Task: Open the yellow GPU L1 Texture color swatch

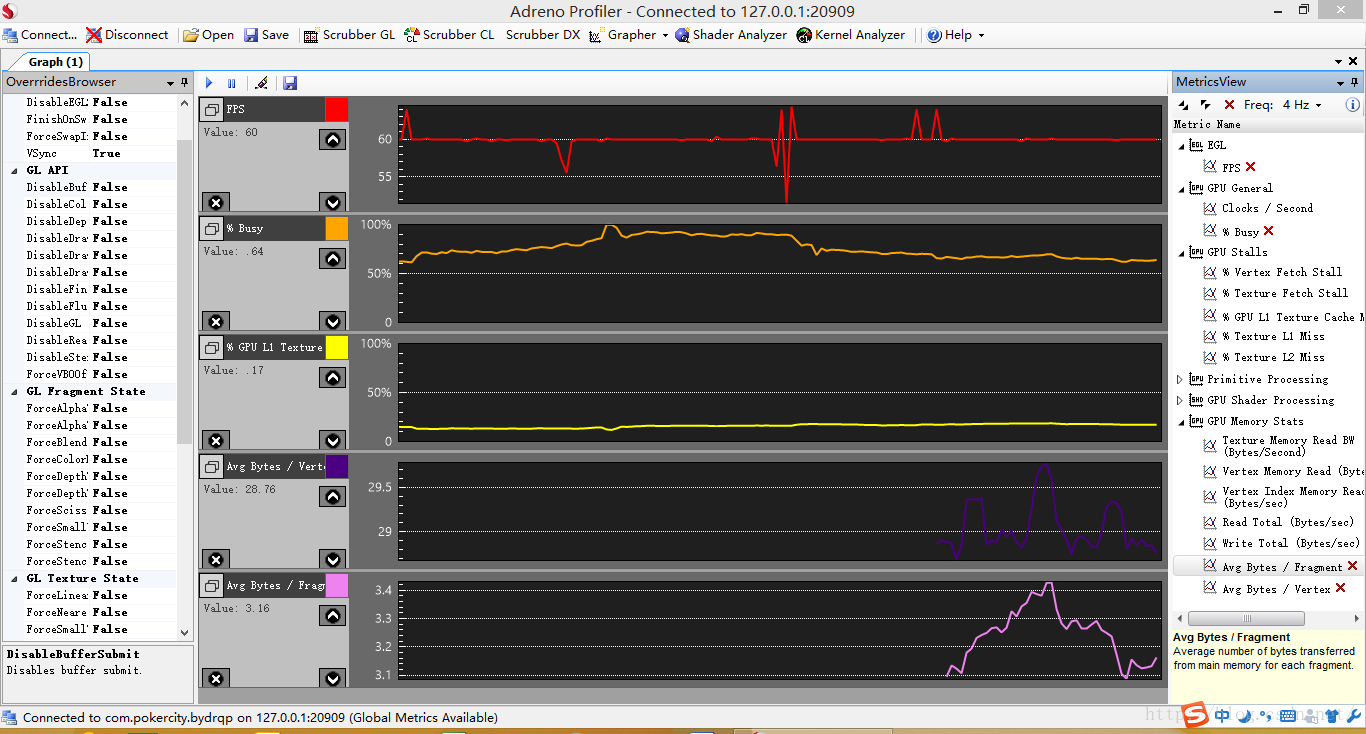Action: 336,347
